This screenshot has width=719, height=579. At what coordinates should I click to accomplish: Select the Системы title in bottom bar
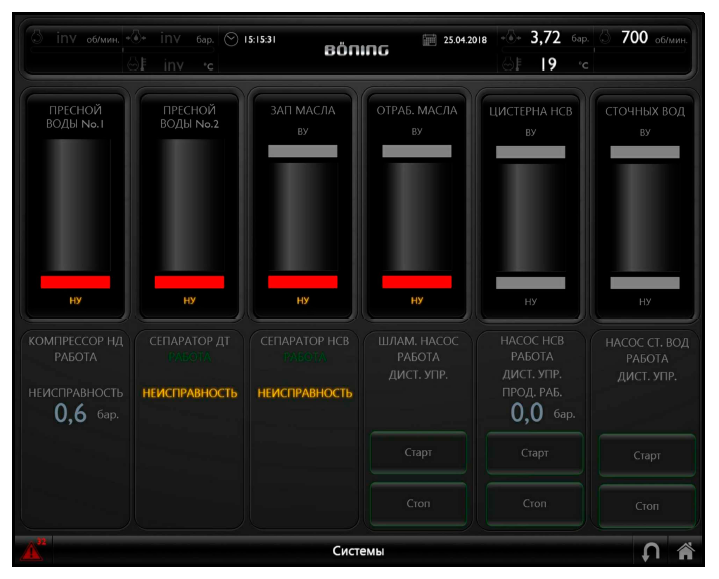(x=358, y=551)
